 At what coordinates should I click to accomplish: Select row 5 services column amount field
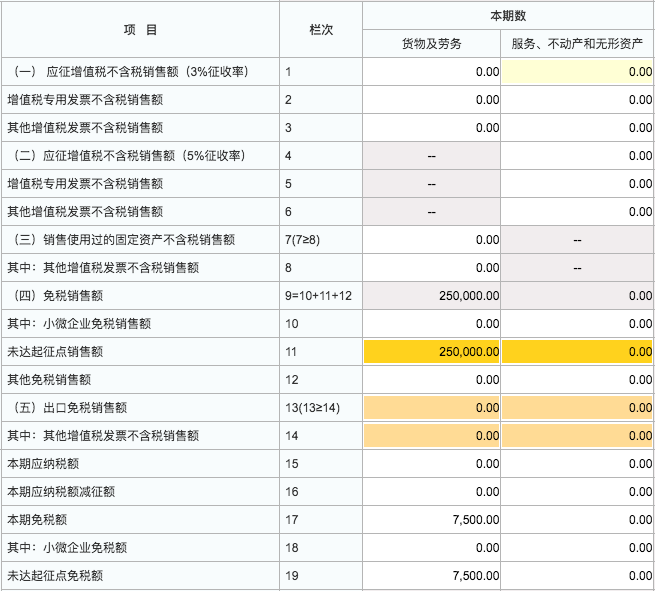click(x=577, y=184)
